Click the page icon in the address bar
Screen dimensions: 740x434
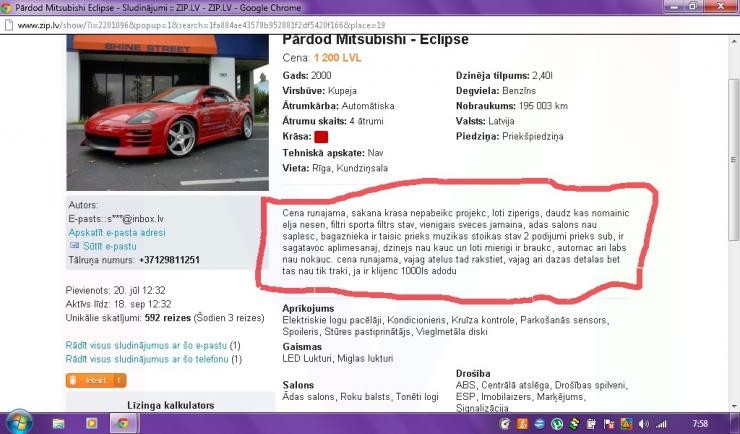(x=9, y=24)
